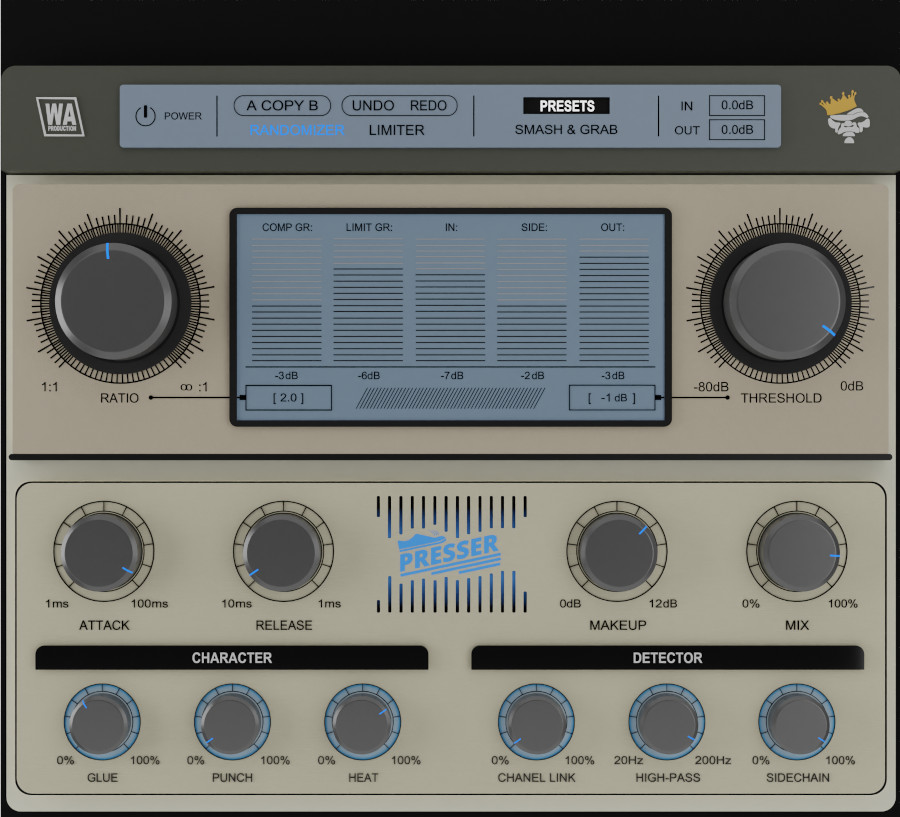Click the -80dB threshold minimum label
The height and width of the screenshot is (817, 900).
711,387
